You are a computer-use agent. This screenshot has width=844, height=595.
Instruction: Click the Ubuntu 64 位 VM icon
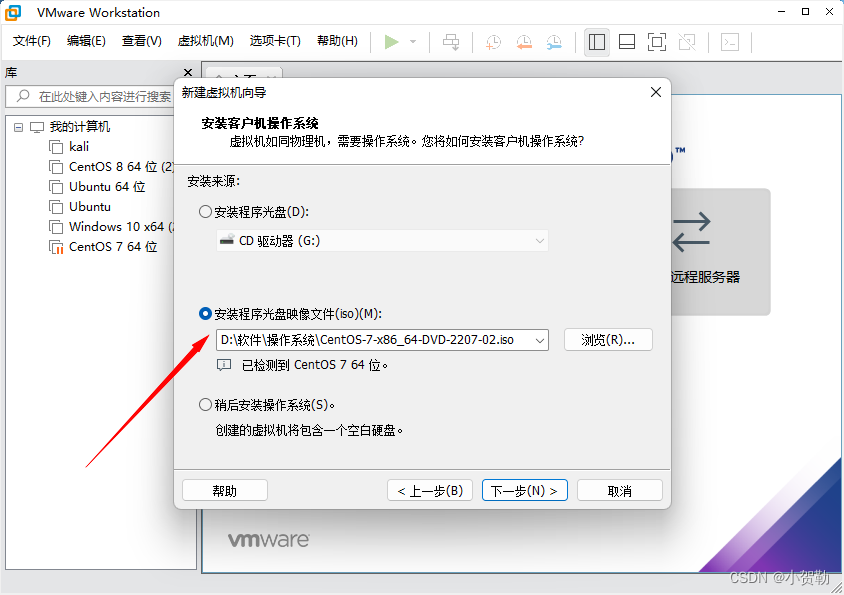click(x=56, y=186)
